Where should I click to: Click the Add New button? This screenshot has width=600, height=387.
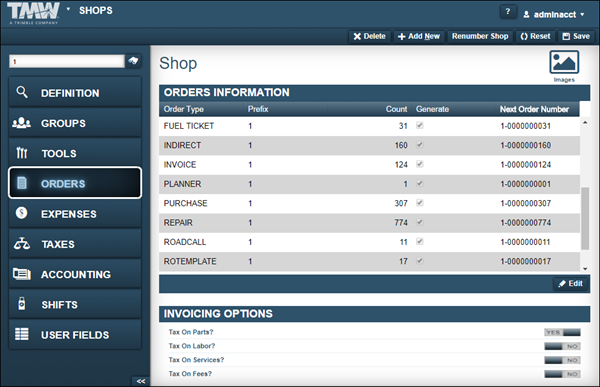[419, 36]
